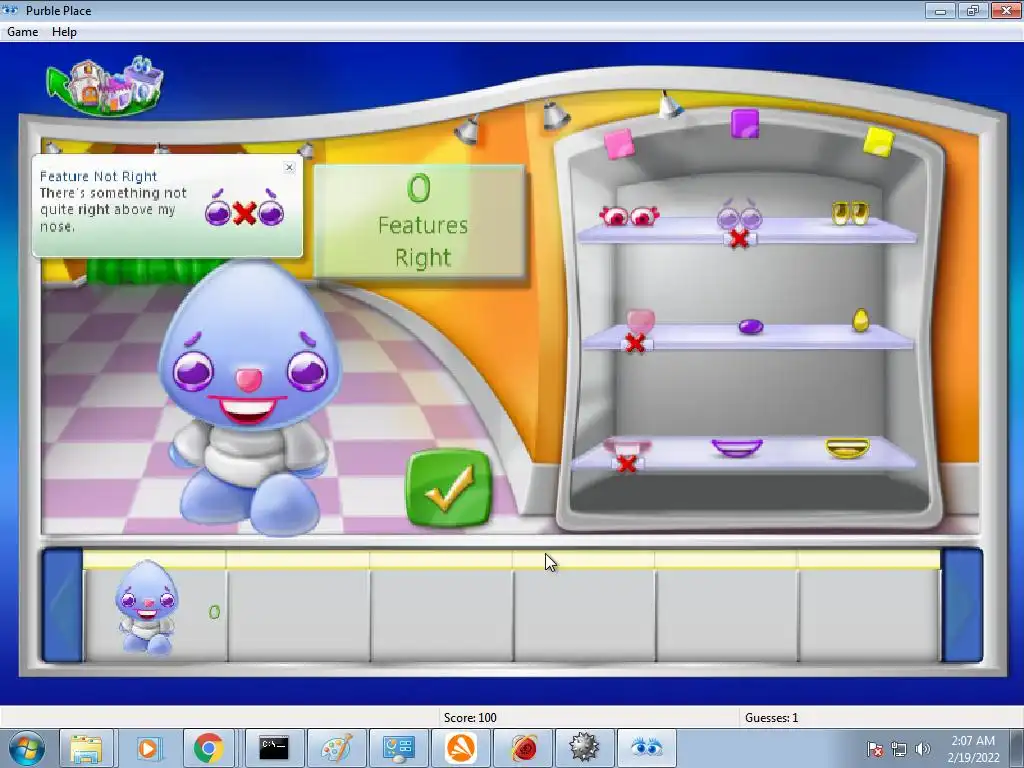Click the first guess Purble thumbnail in history
The width and height of the screenshot is (1024, 768).
point(147,607)
